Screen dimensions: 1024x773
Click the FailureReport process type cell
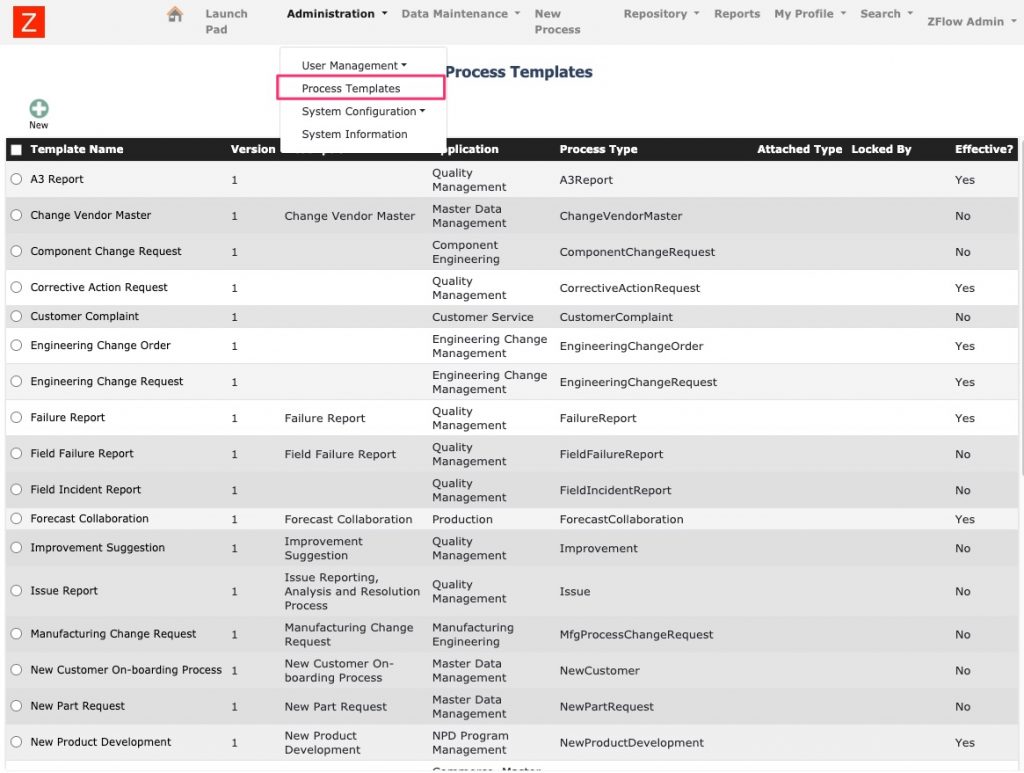click(x=598, y=418)
